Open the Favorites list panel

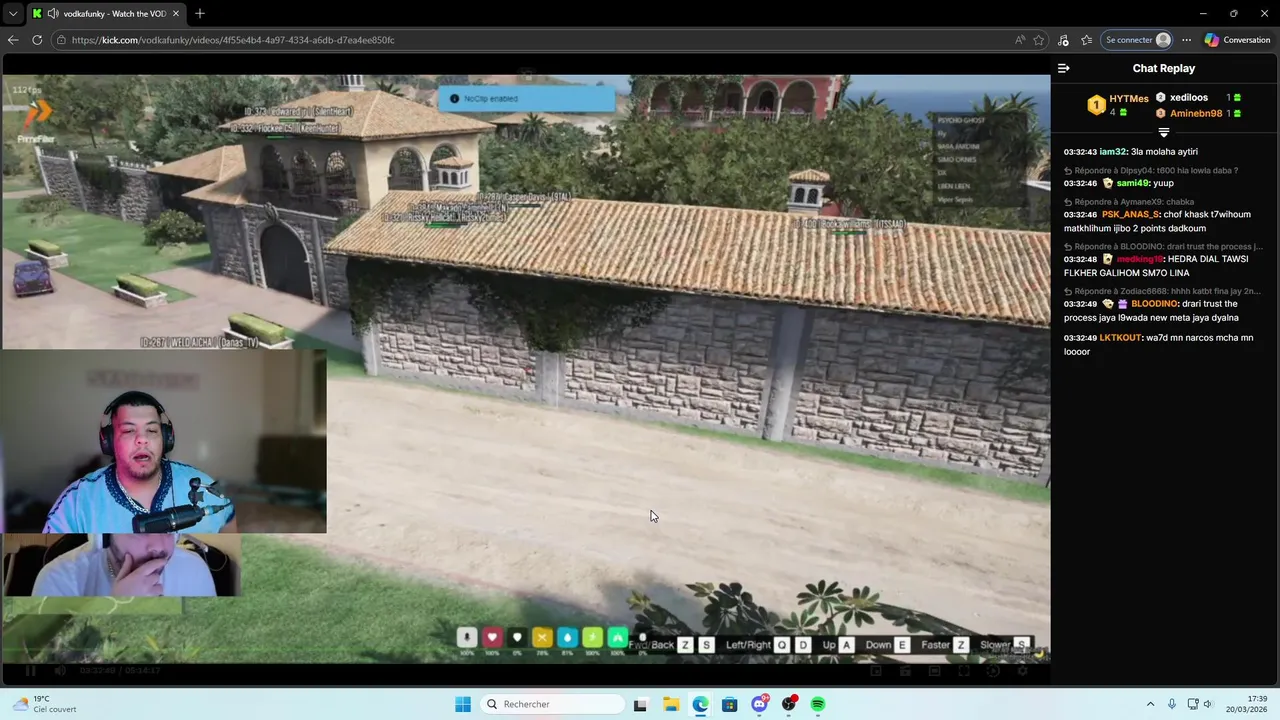pyautogui.click(x=1086, y=40)
